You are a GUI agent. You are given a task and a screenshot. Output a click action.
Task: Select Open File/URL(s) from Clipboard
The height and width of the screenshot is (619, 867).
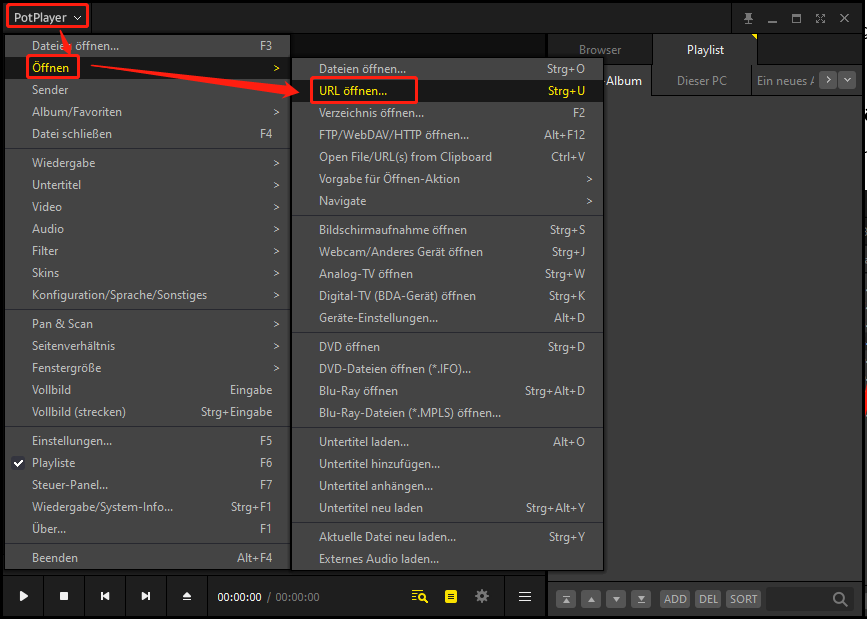click(x=447, y=157)
